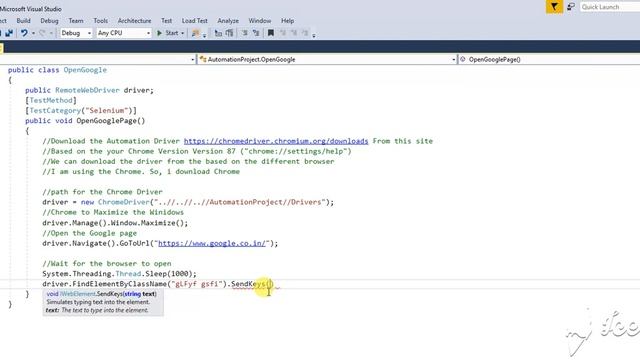Click the decrease indent toolbar icon
This screenshot has width=640, height=360.
[218, 33]
